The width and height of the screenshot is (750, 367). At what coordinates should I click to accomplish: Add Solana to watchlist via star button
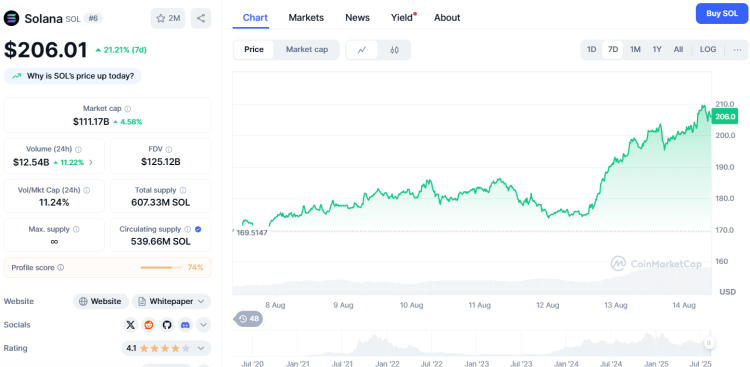[x=168, y=18]
